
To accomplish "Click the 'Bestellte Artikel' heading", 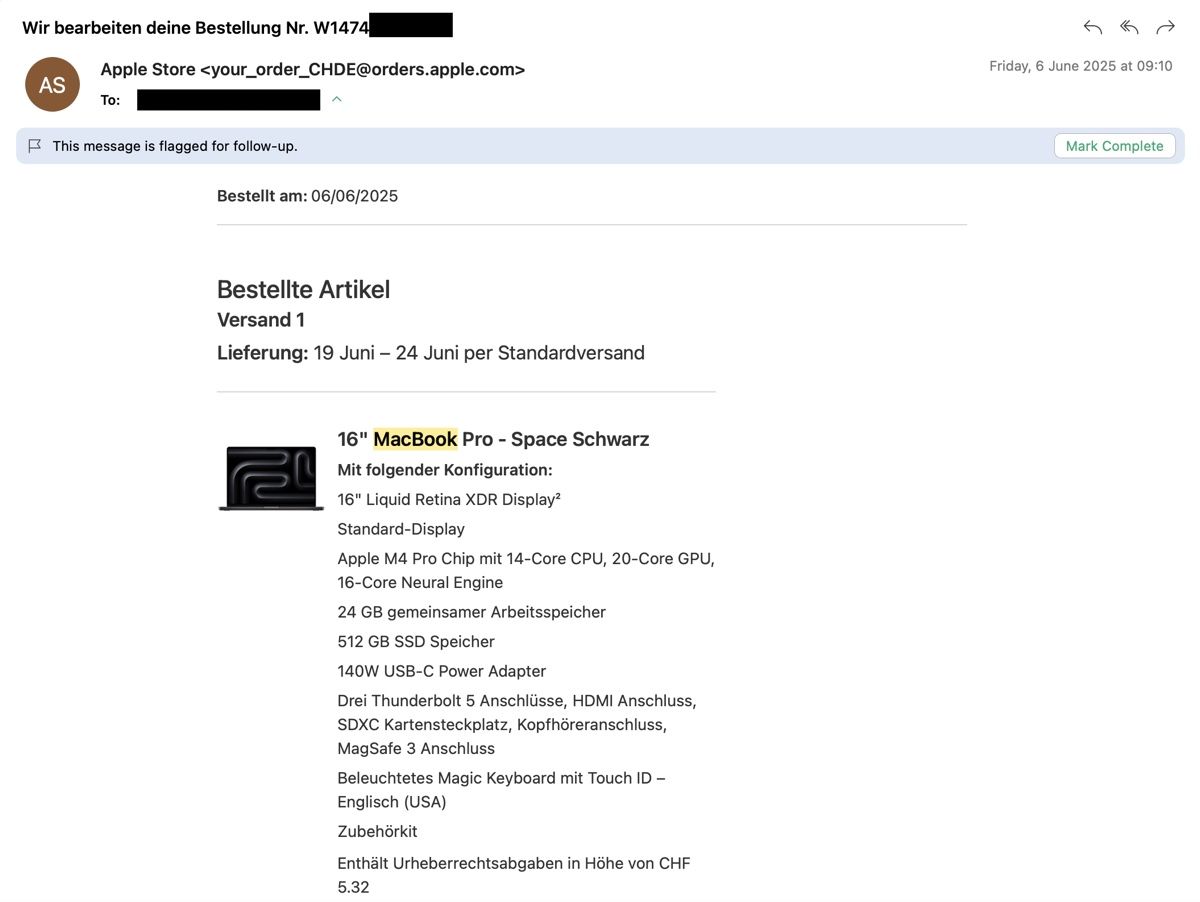I will pyautogui.click(x=303, y=290).
